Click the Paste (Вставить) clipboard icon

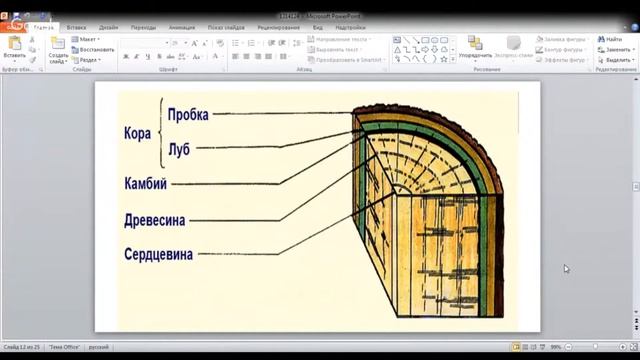point(14,44)
